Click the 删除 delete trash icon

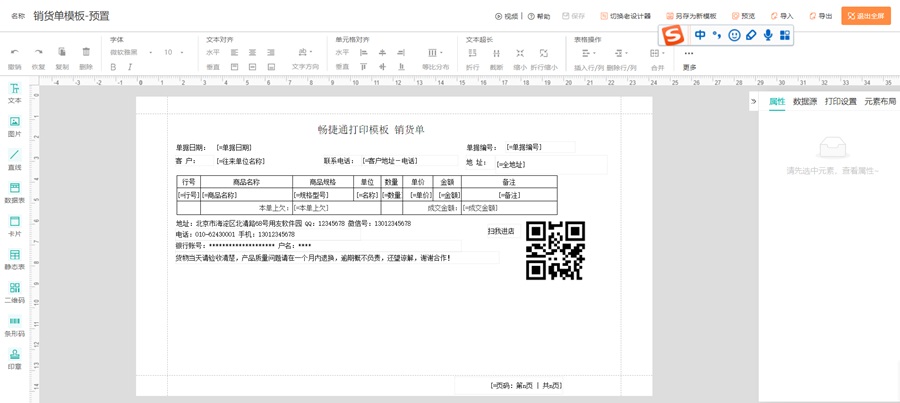tap(86, 52)
